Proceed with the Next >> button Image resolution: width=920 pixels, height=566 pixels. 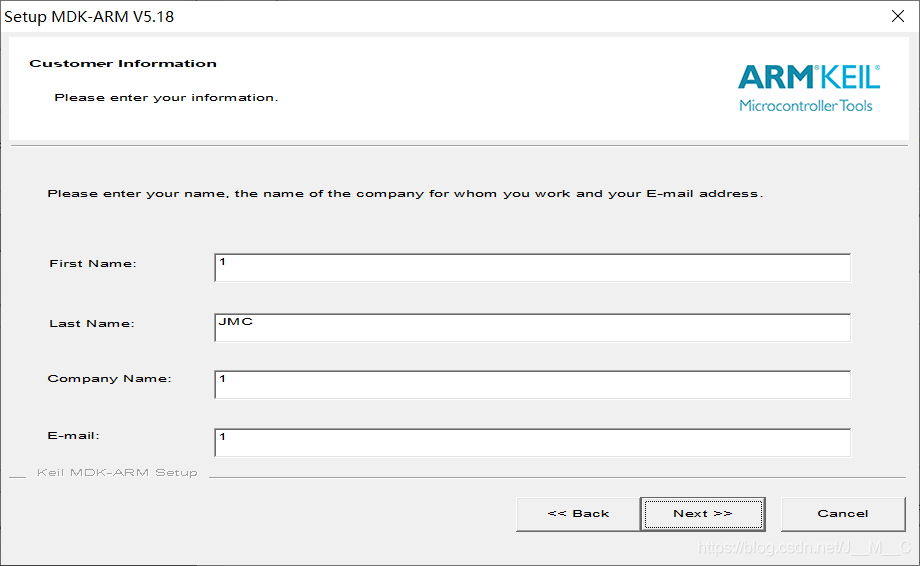[x=703, y=514]
